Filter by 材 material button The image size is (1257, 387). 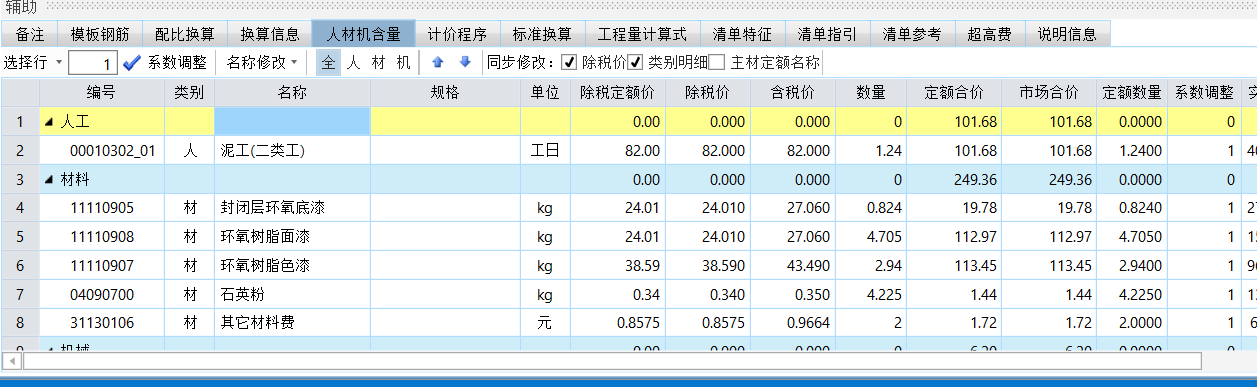[378, 62]
